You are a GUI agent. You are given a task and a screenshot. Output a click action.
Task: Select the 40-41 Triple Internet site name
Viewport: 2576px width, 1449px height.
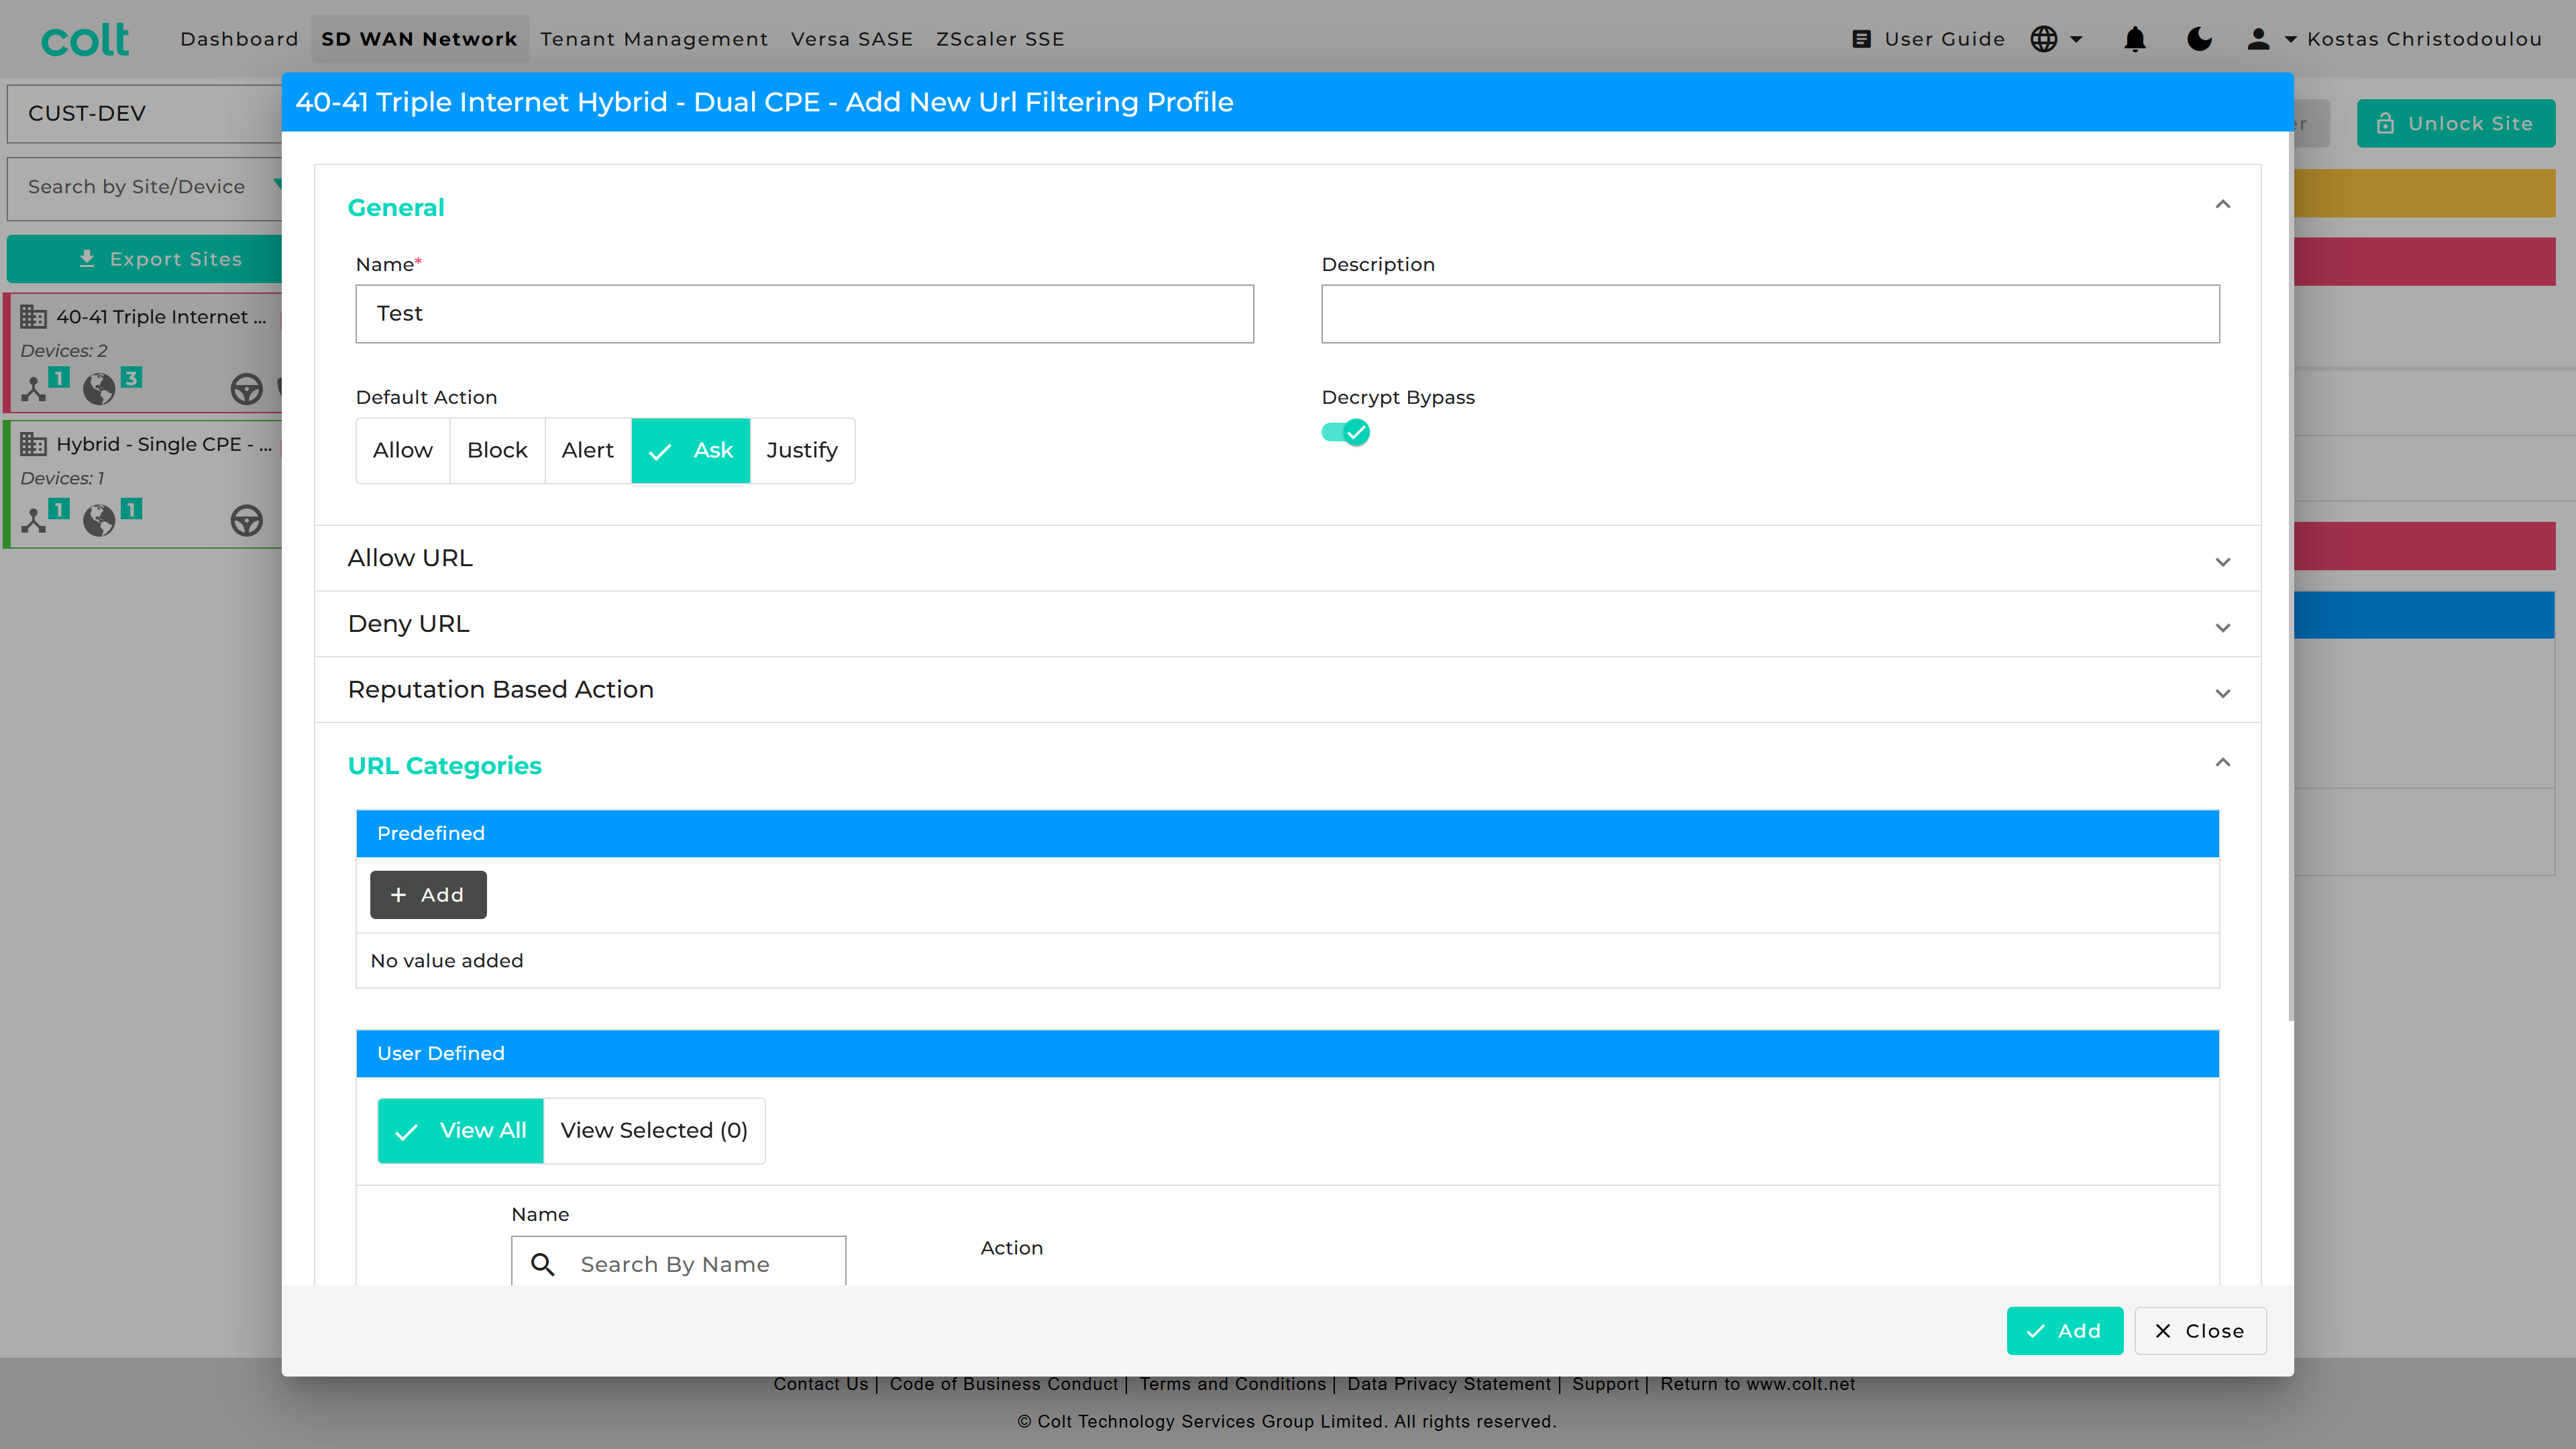tap(161, 317)
